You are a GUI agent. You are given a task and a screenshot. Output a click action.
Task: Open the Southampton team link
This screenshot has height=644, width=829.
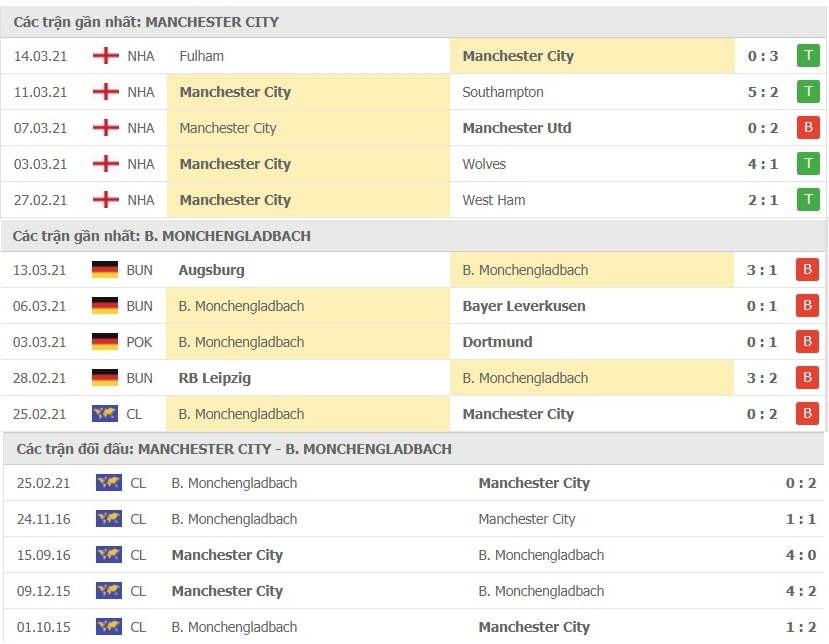tap(503, 92)
